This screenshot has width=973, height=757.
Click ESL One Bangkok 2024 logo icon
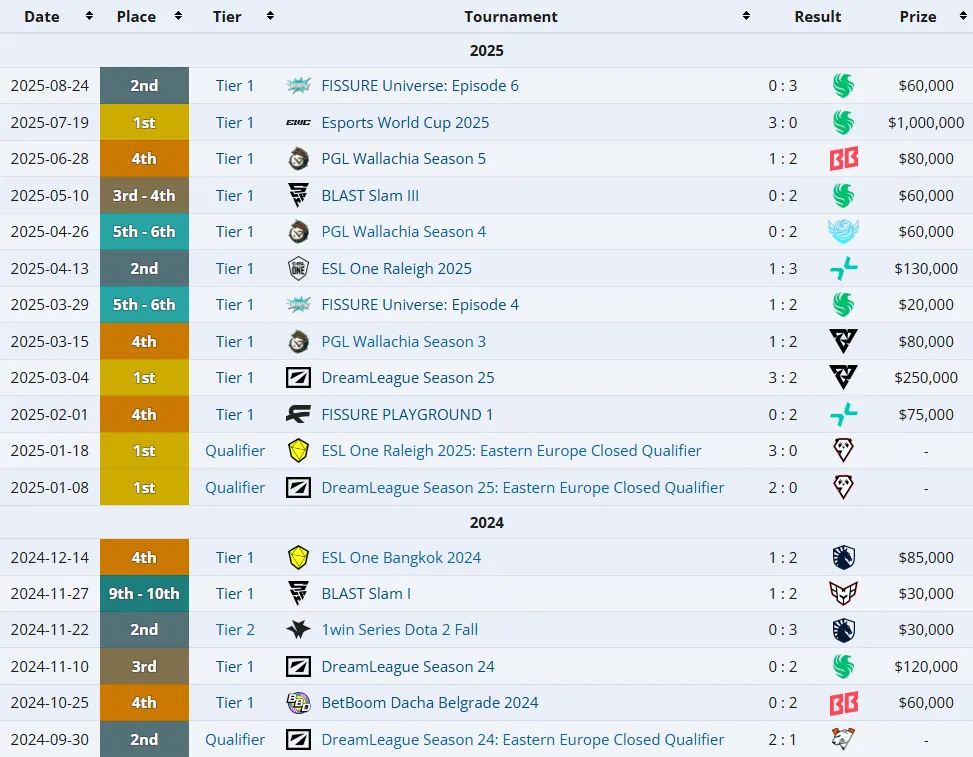click(298, 558)
